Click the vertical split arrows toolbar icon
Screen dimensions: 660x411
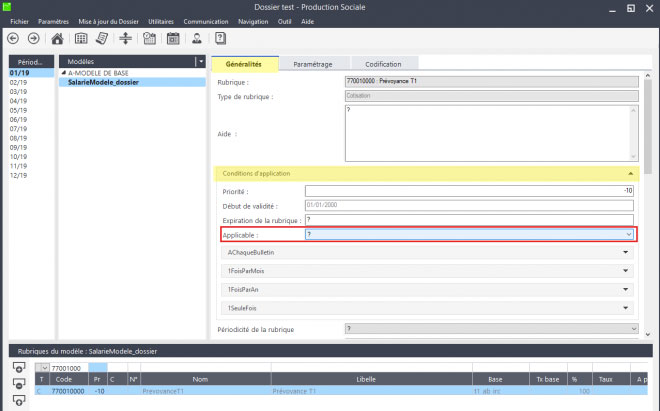coord(125,39)
